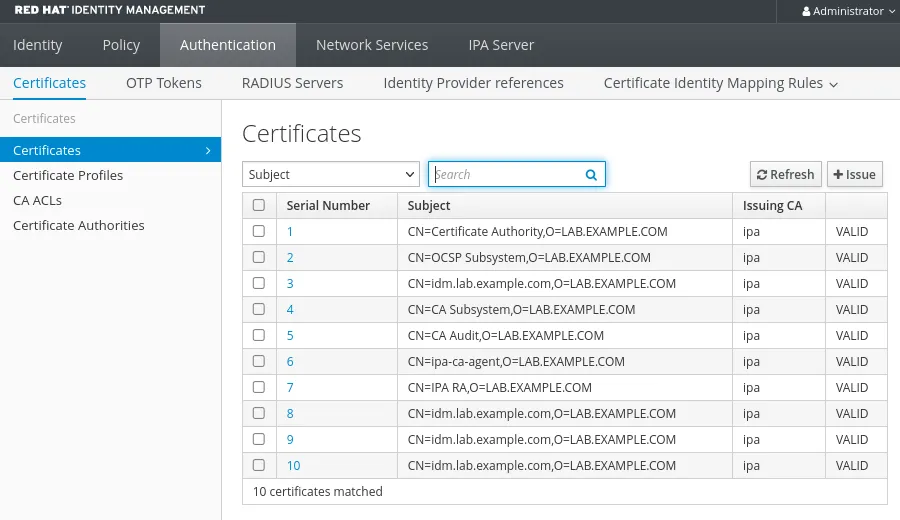This screenshot has height=520, width=900.
Task: Select checkbox for CN=IPA RA certificate
Action: click(x=259, y=387)
